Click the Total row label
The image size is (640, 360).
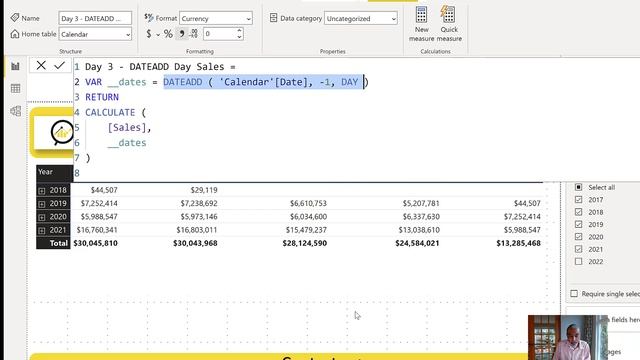(59, 243)
